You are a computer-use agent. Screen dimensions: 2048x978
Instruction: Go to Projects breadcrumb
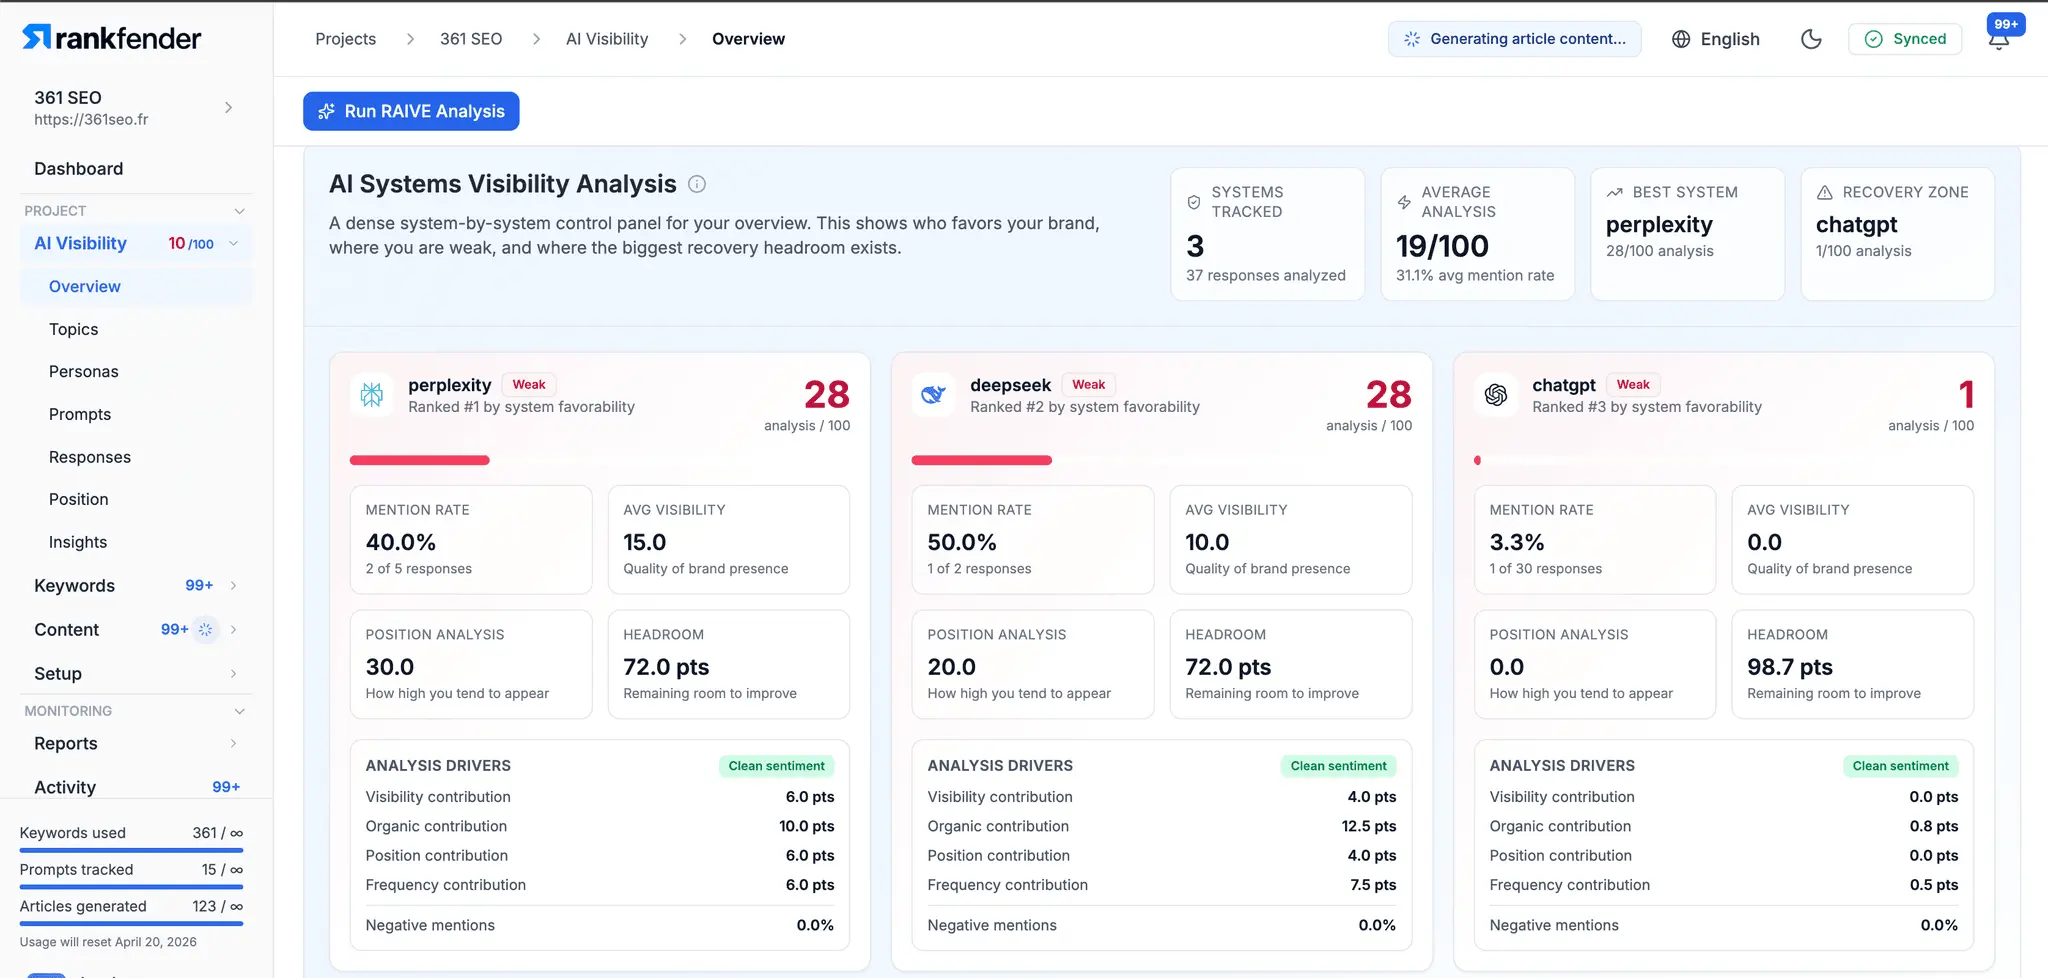coord(346,39)
